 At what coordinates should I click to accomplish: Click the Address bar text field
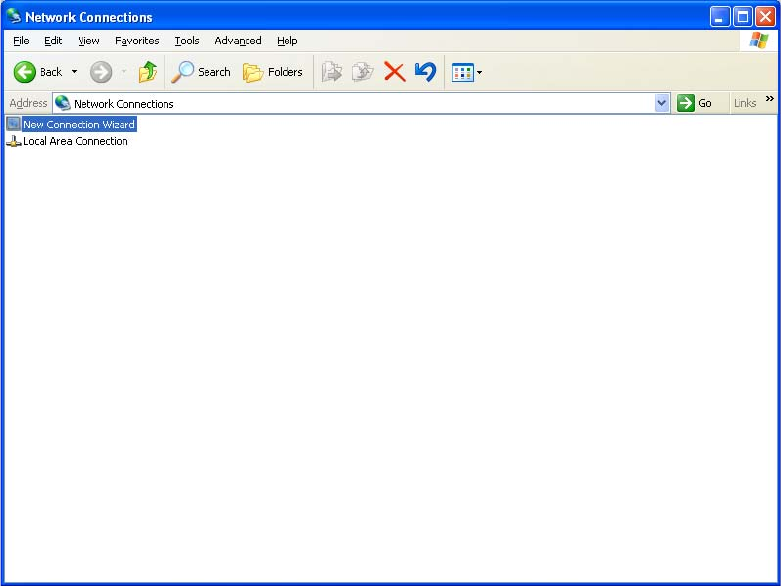354,104
